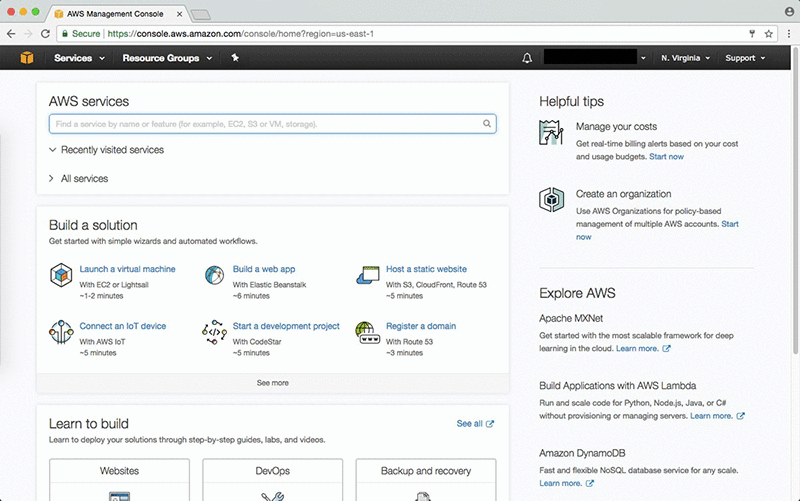Open the Backup and recovery learning card

pyautogui.click(x=426, y=480)
